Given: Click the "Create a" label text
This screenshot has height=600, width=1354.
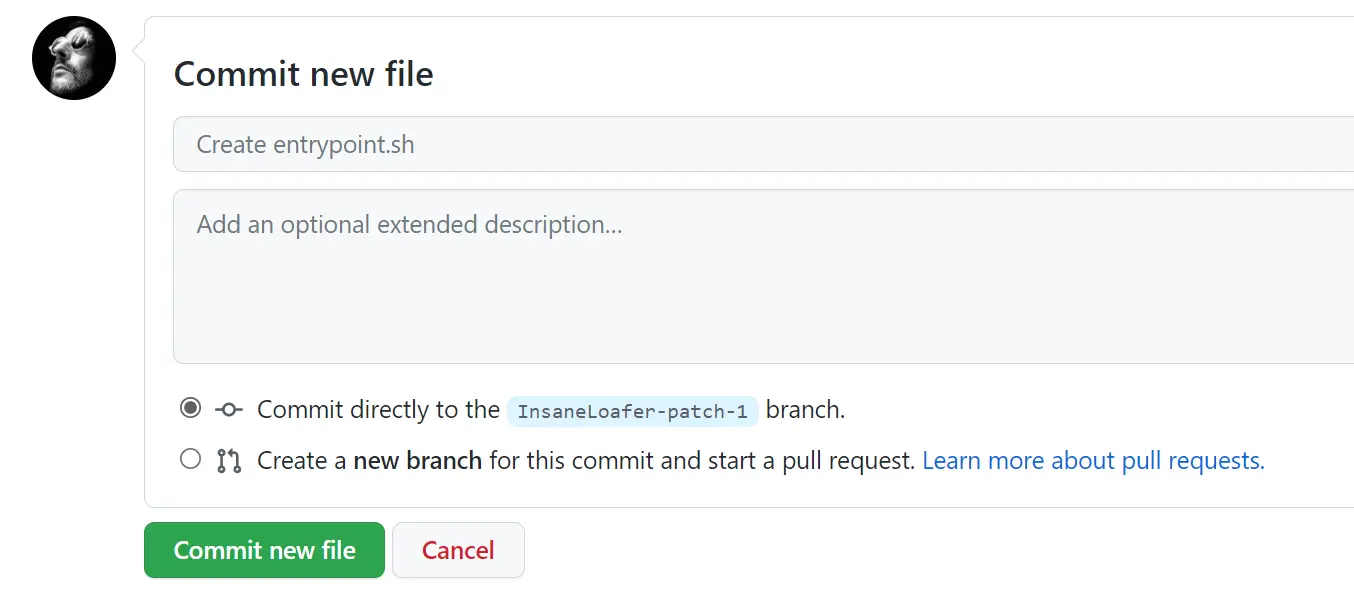Looking at the screenshot, I should [x=301, y=461].
